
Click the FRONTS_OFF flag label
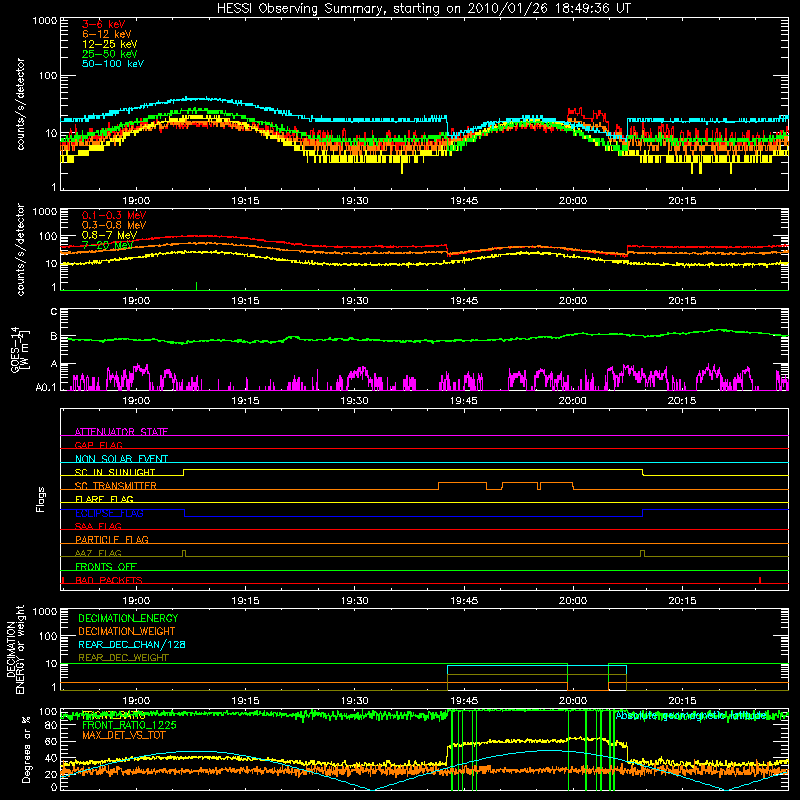tap(106, 567)
